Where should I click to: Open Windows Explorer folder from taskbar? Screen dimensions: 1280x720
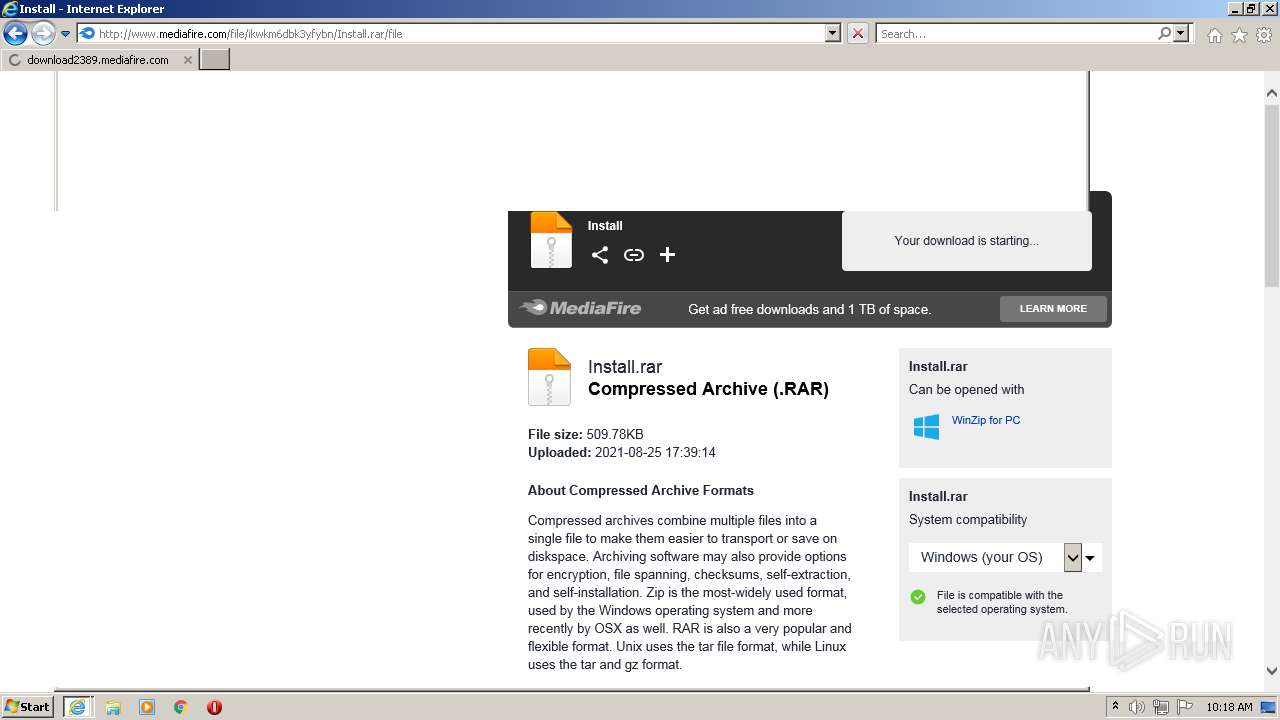[x=113, y=707]
